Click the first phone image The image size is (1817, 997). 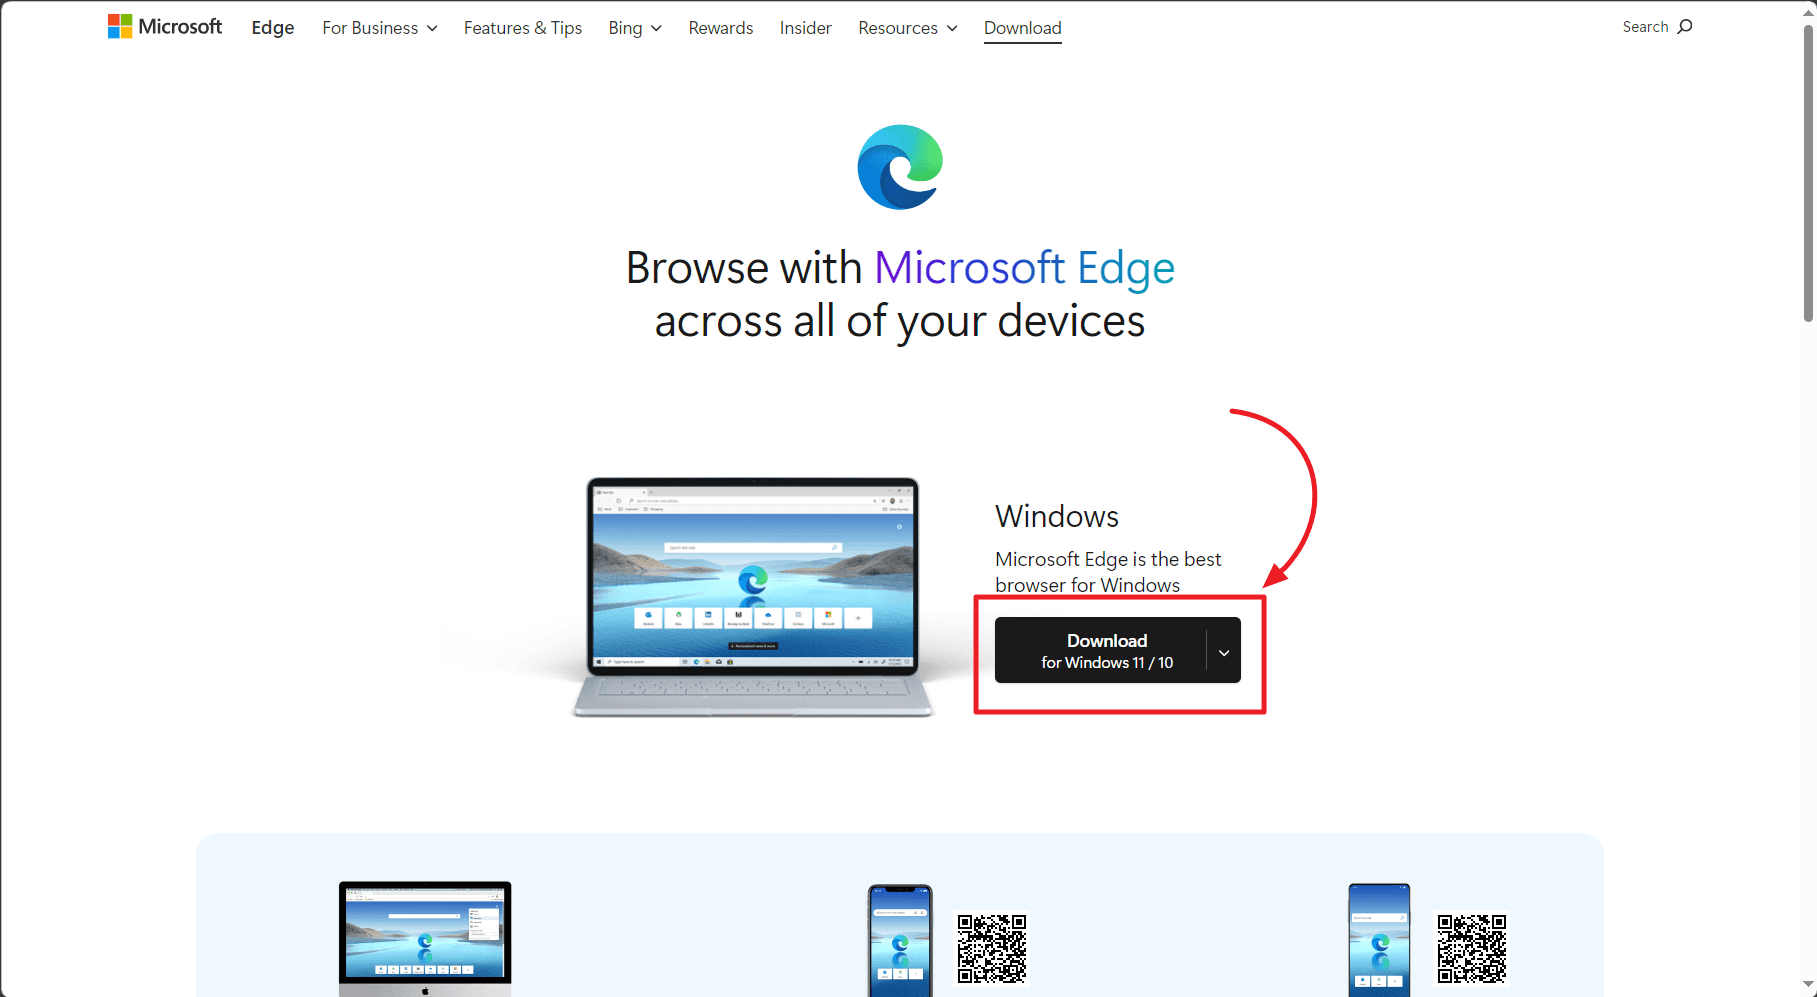pyautogui.click(x=900, y=940)
